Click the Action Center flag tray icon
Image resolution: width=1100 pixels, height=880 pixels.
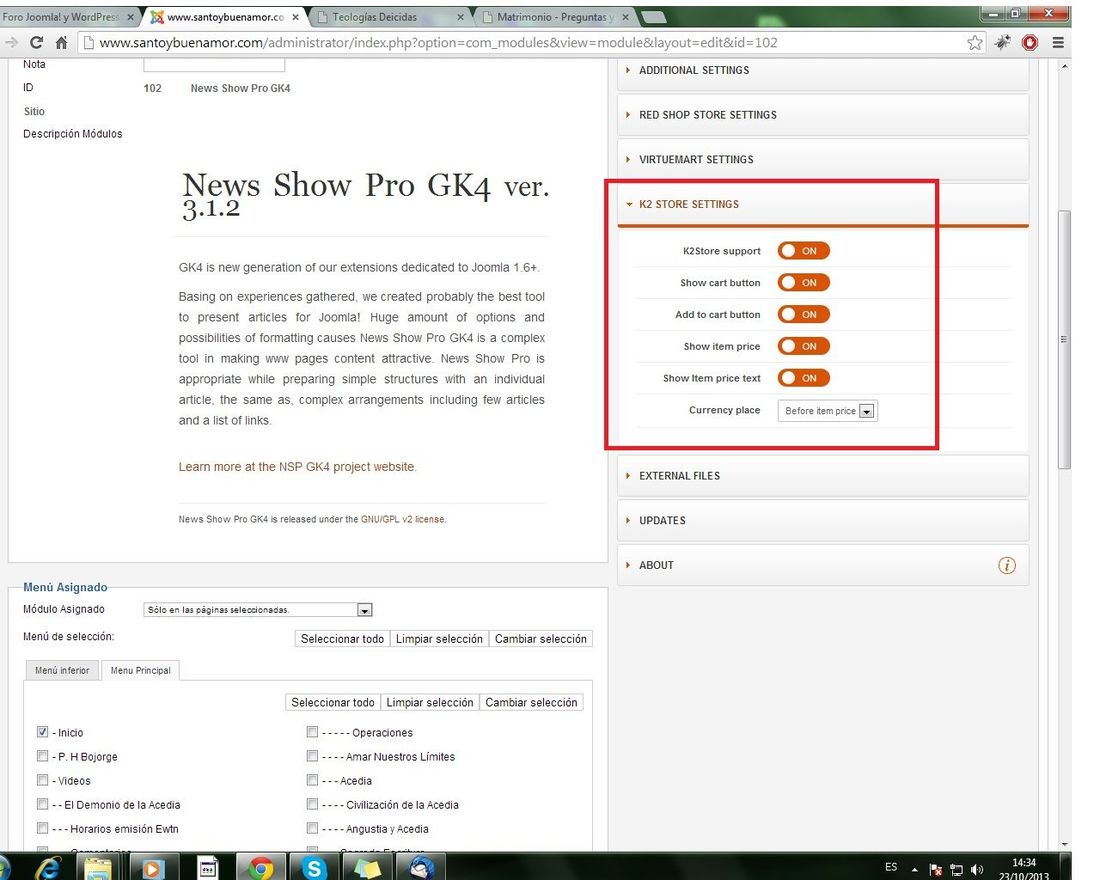pos(935,870)
